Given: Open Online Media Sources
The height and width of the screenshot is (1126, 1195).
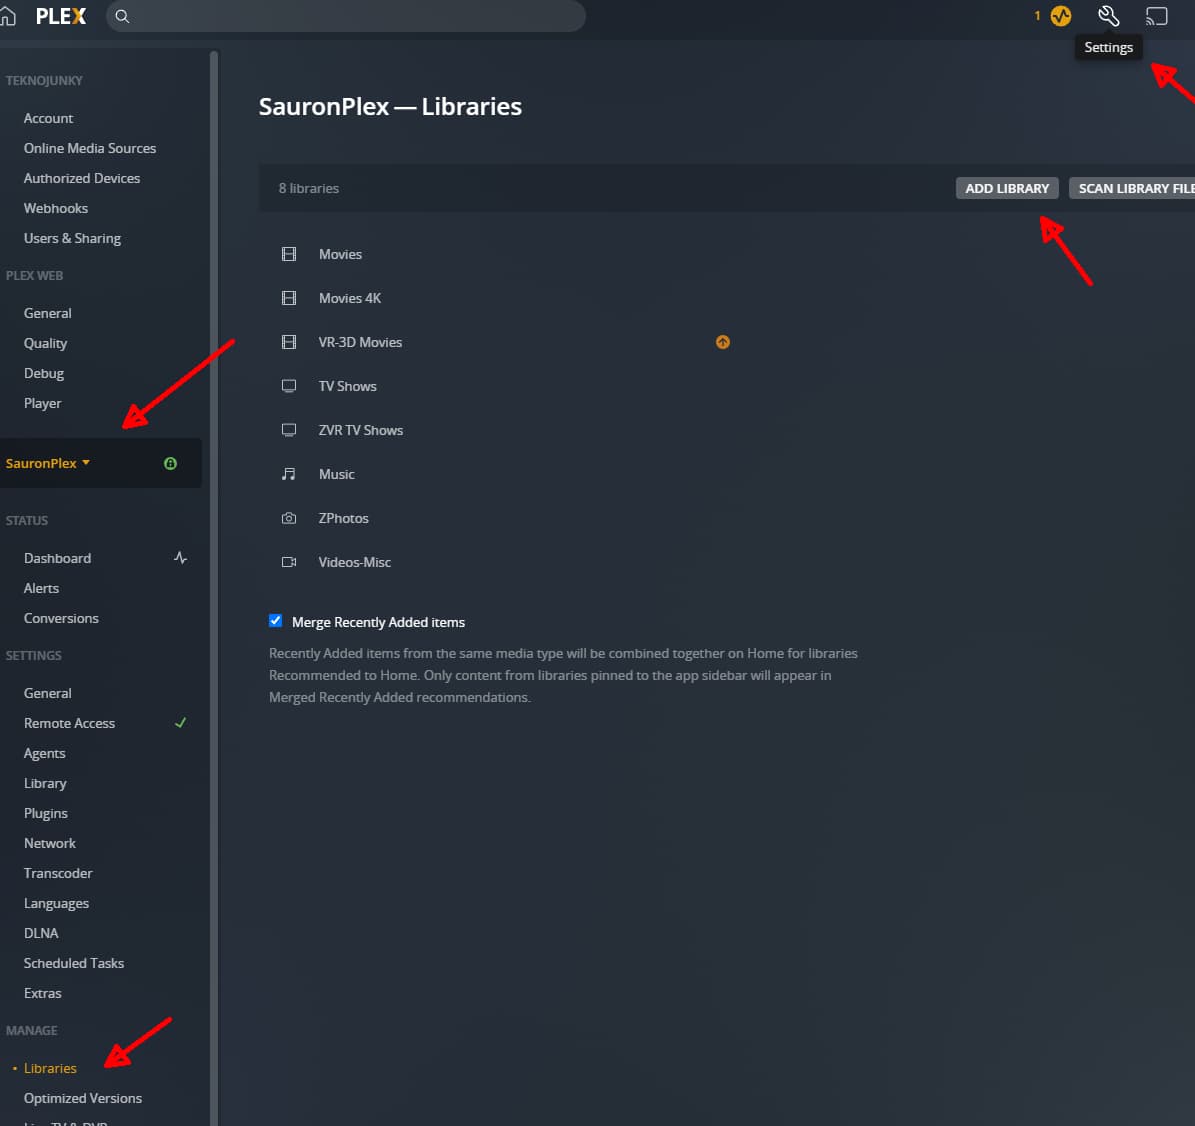Looking at the screenshot, I should [x=90, y=148].
